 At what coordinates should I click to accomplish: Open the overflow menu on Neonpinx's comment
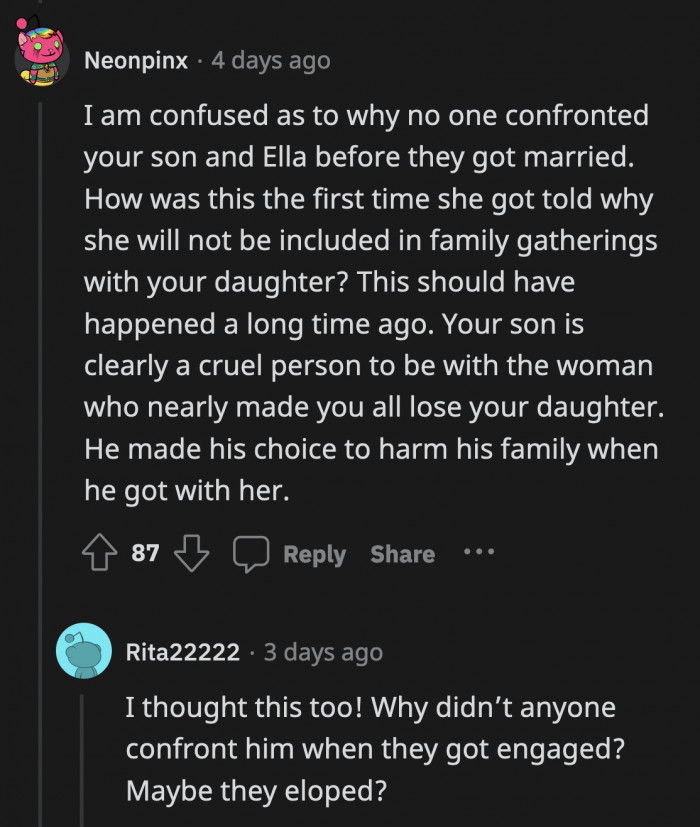click(479, 553)
